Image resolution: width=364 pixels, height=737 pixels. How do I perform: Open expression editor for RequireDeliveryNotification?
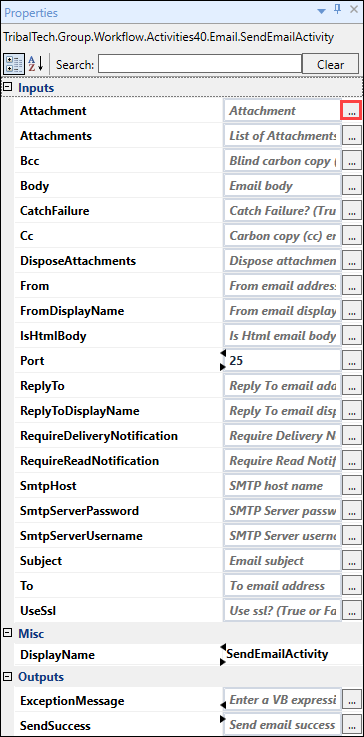[351, 436]
